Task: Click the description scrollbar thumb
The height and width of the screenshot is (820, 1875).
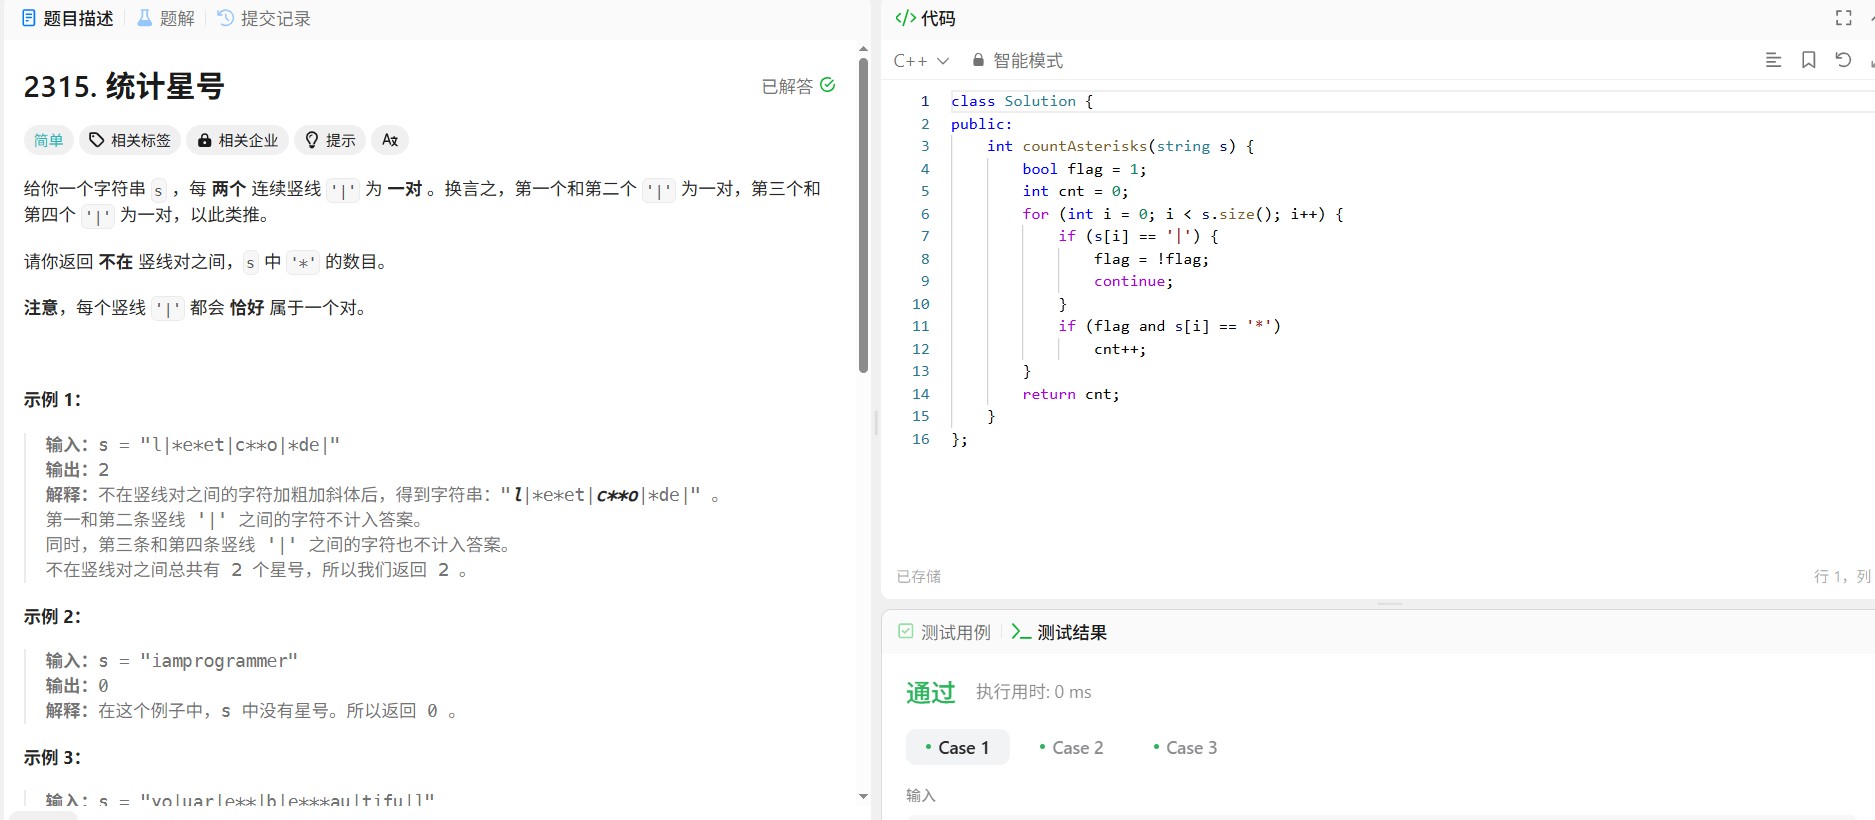Action: [863, 215]
